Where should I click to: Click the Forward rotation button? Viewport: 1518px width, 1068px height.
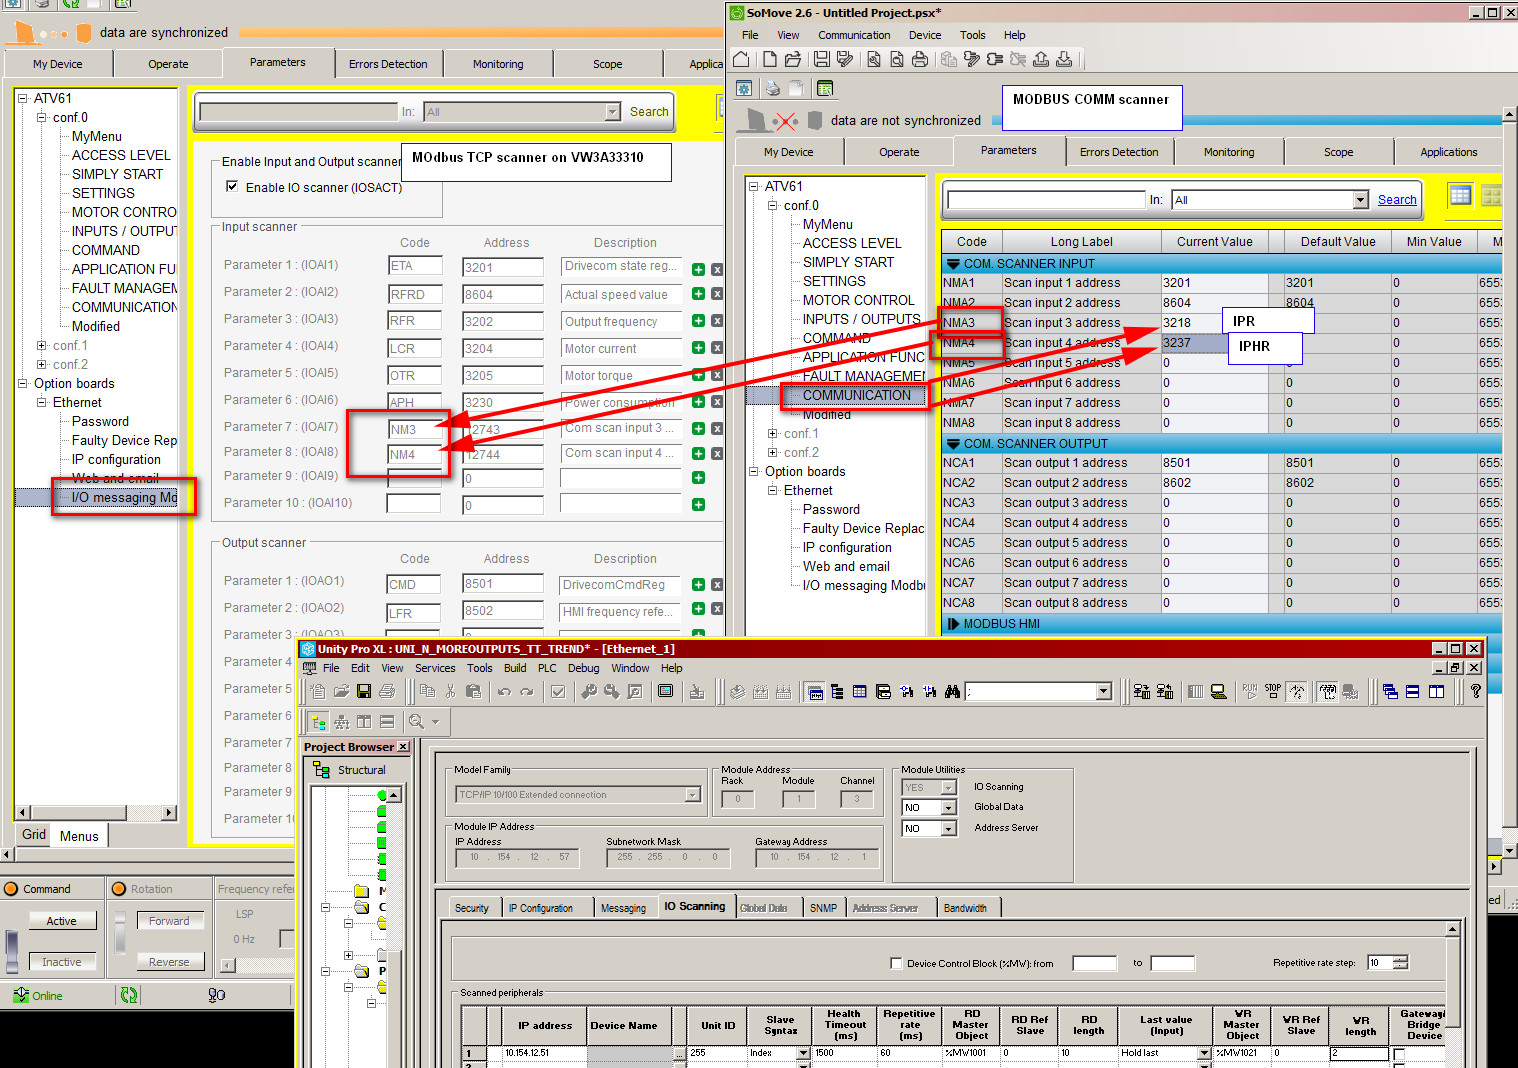pos(169,921)
